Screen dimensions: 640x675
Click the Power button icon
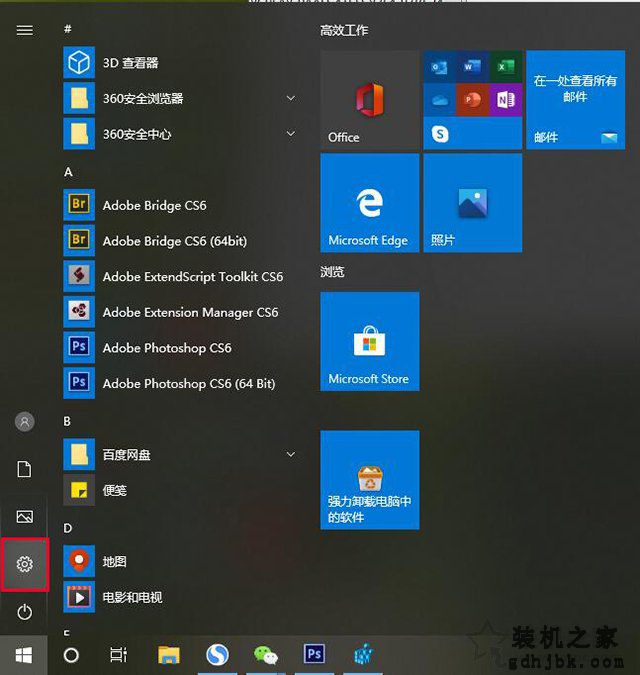tap(25, 612)
